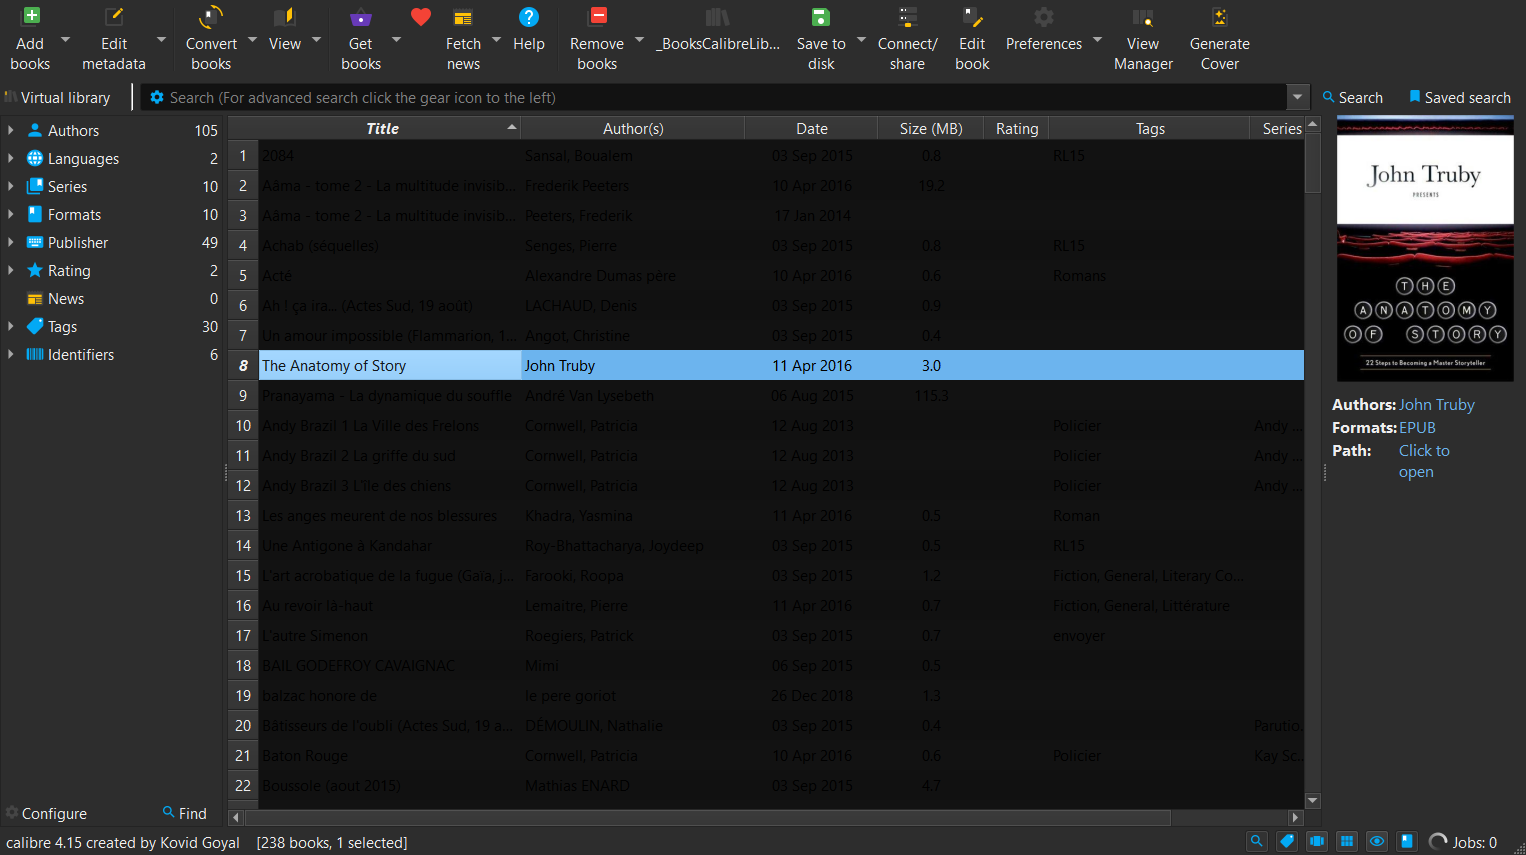Open the Saved search button

pyautogui.click(x=1460, y=97)
